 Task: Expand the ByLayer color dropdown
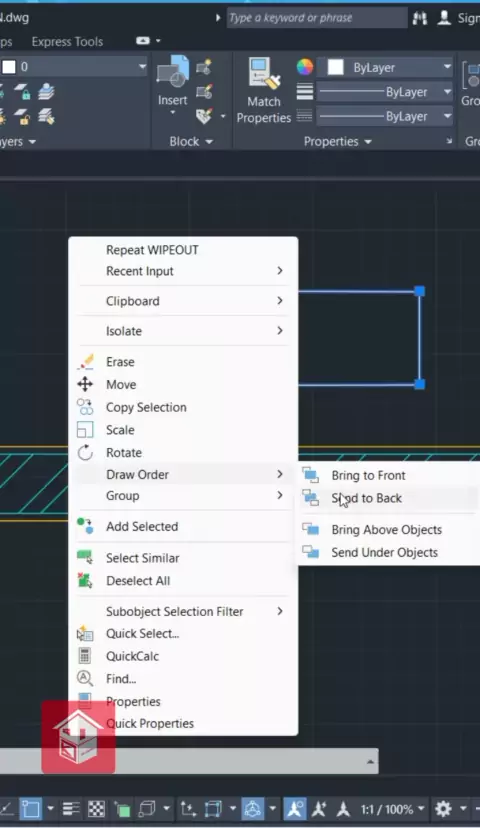tap(447, 67)
